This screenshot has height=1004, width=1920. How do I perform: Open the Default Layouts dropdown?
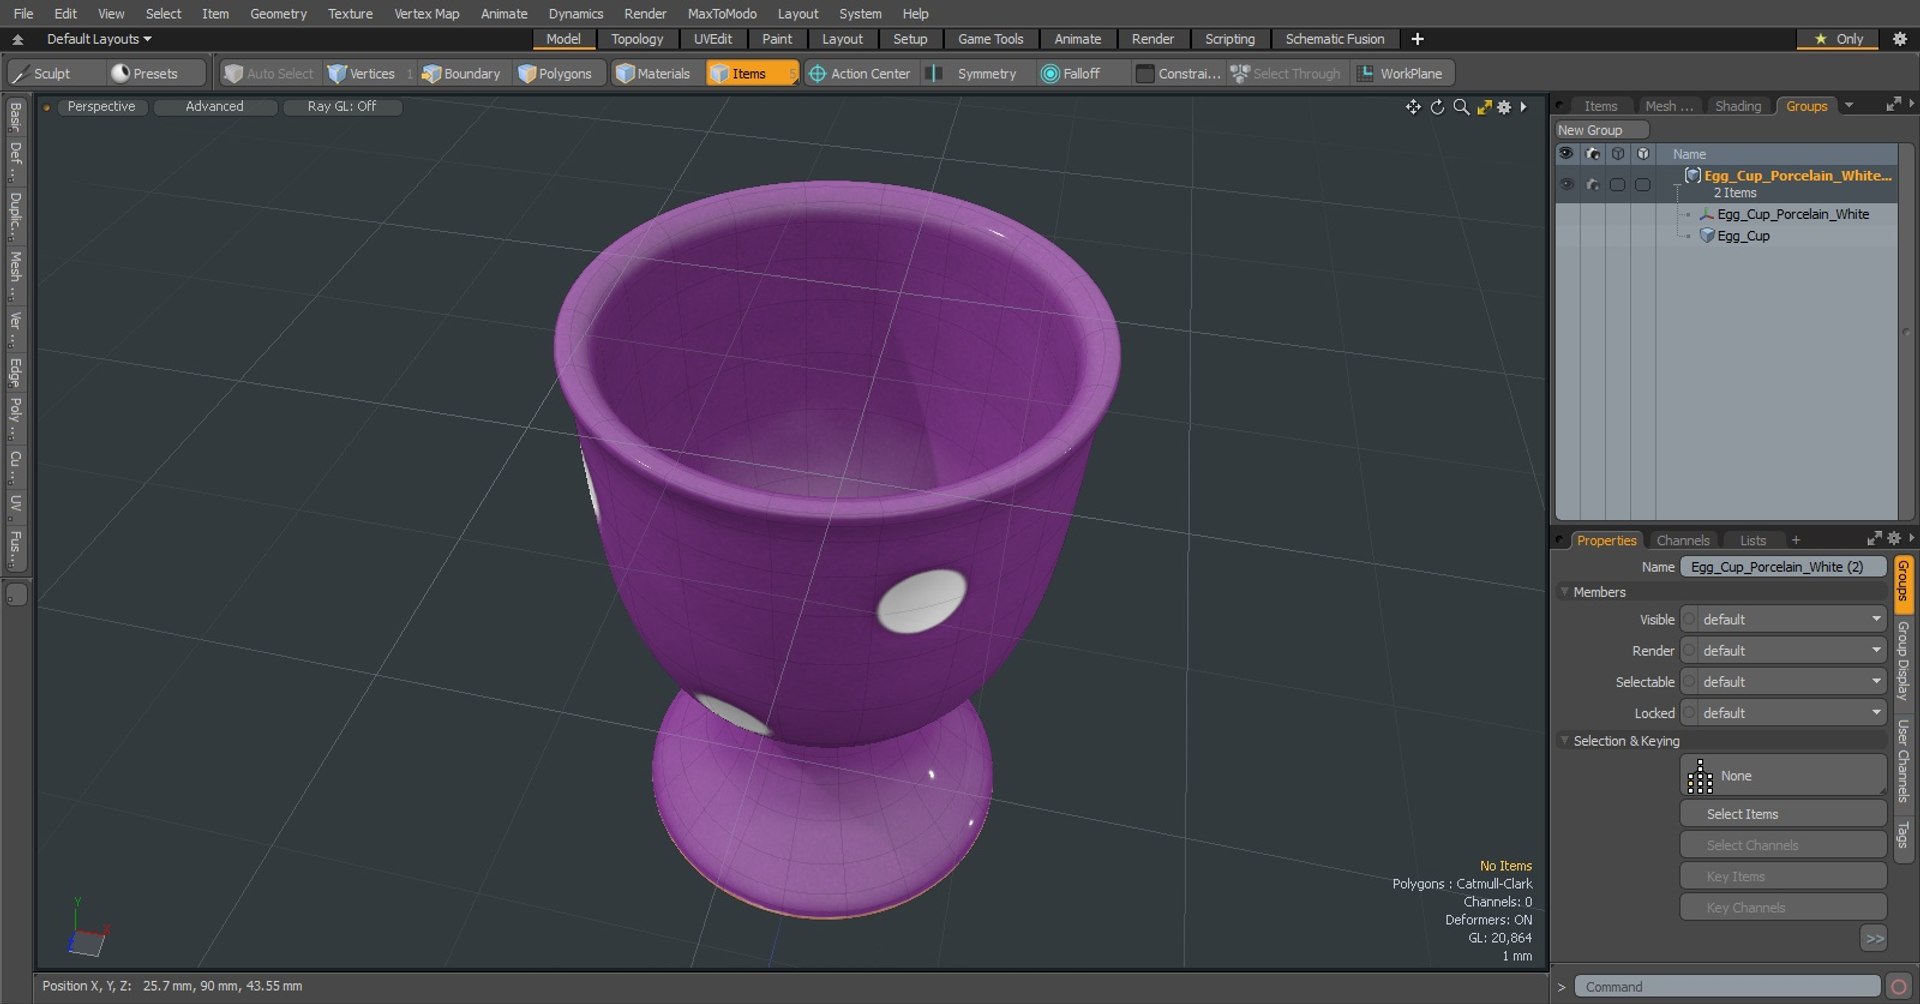(99, 39)
